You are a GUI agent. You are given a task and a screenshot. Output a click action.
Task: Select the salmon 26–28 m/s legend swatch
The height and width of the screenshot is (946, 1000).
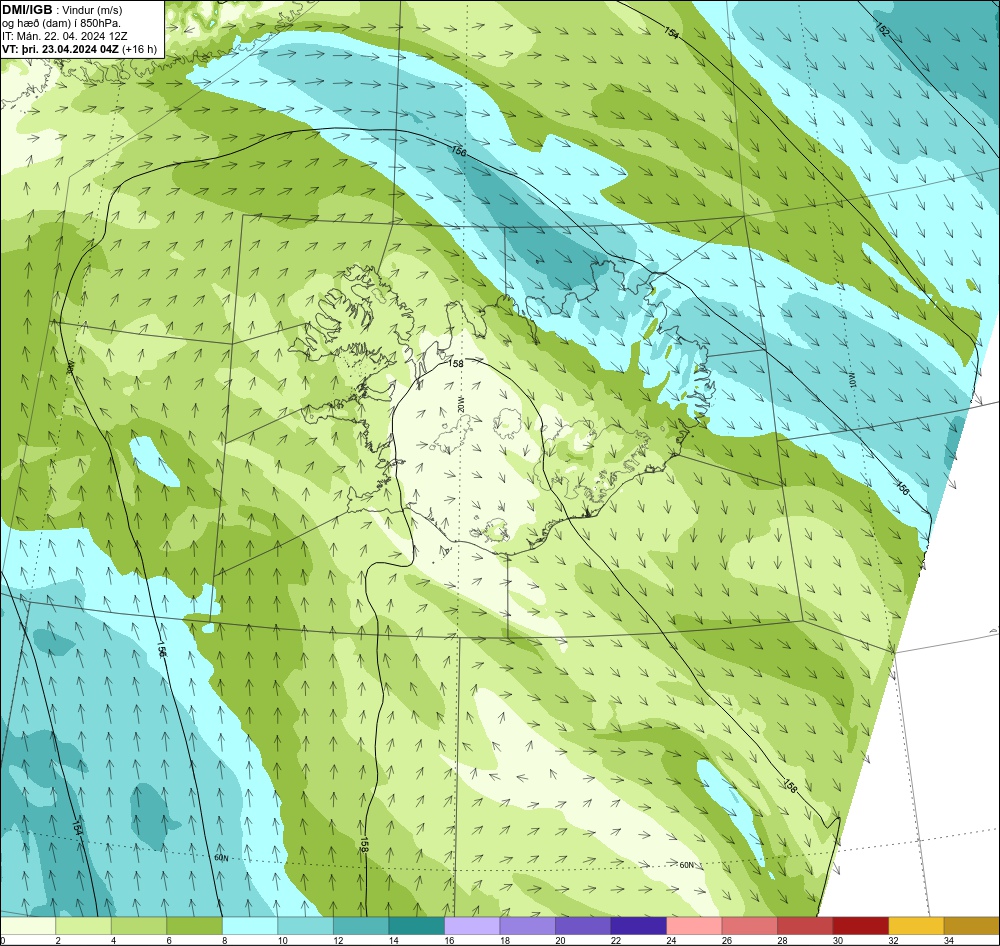pos(749,925)
